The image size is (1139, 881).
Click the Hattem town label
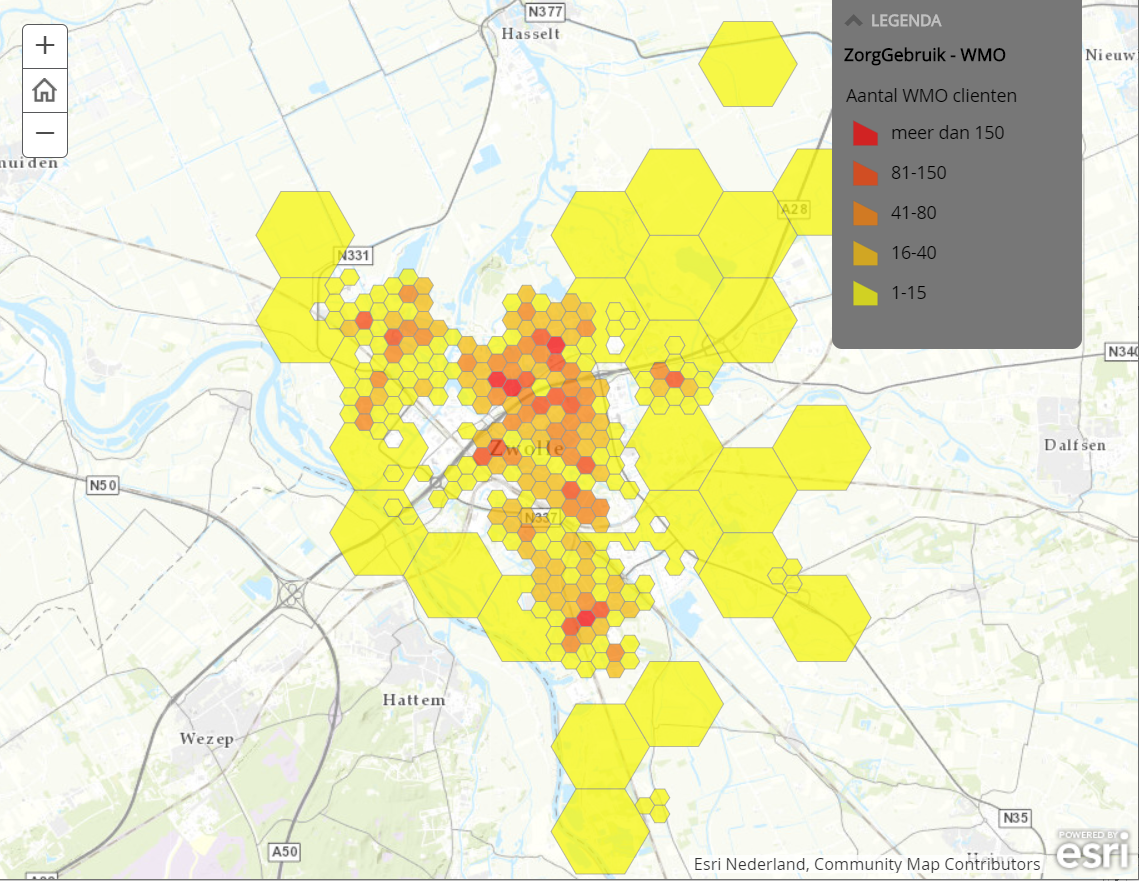coord(414,700)
